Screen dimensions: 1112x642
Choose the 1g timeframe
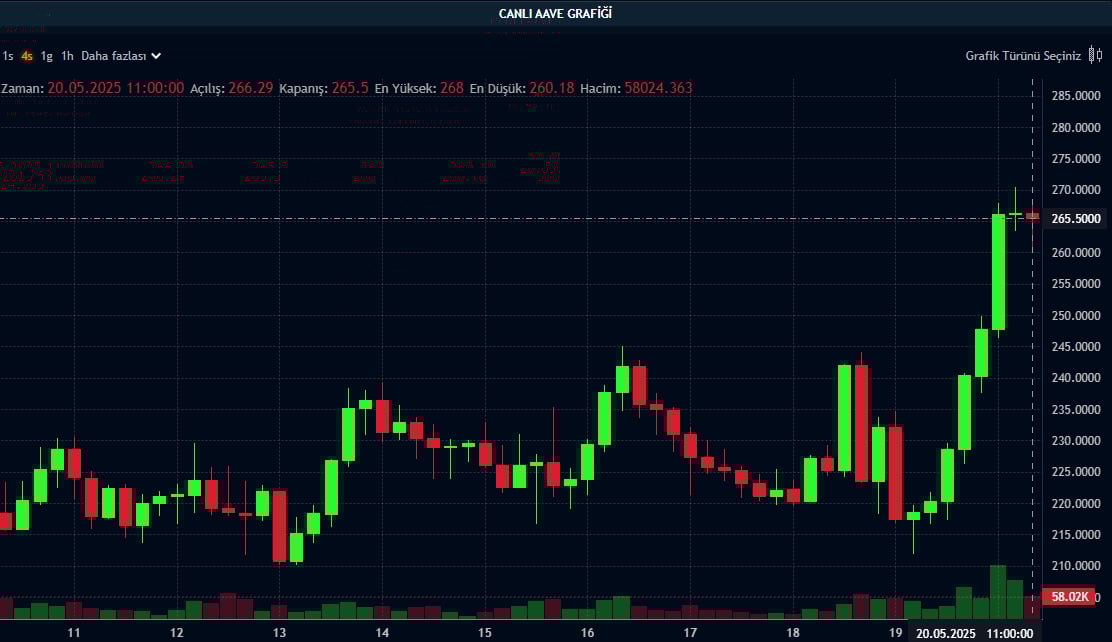47,56
